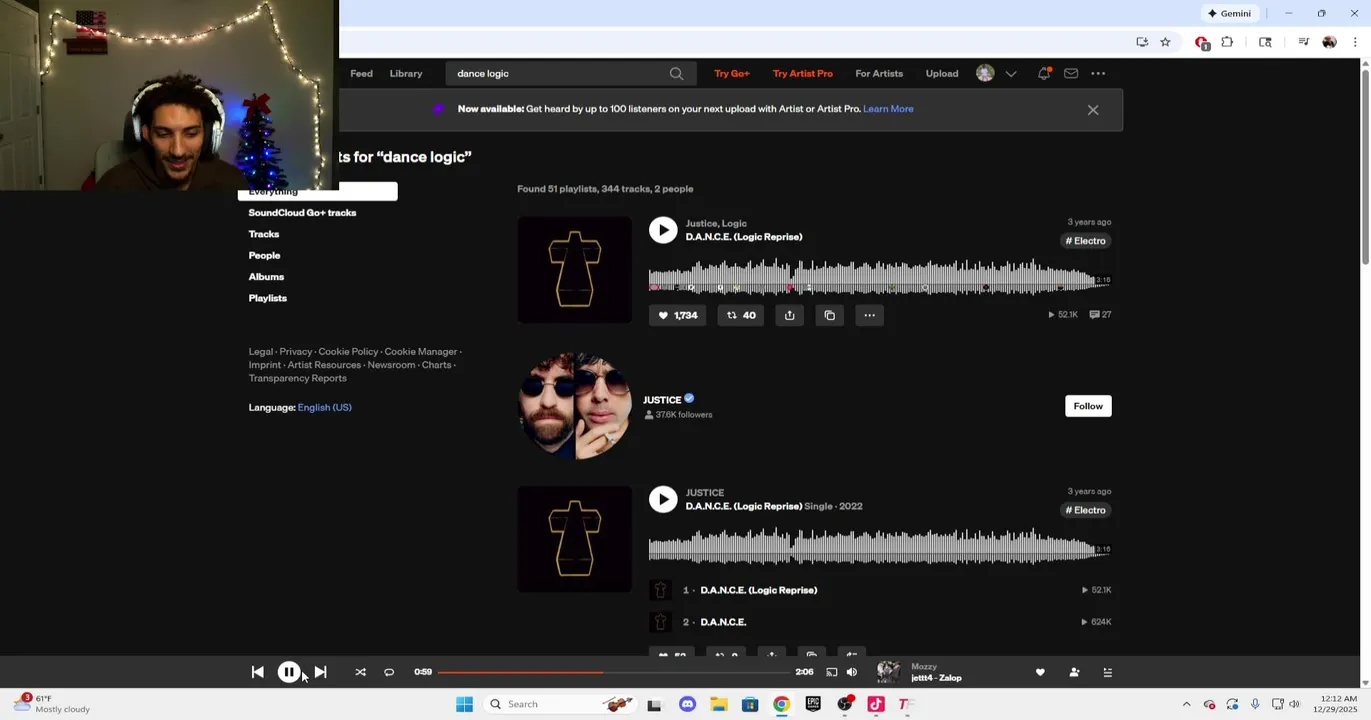
Task: Open the For Artists page
Action: click(x=879, y=74)
